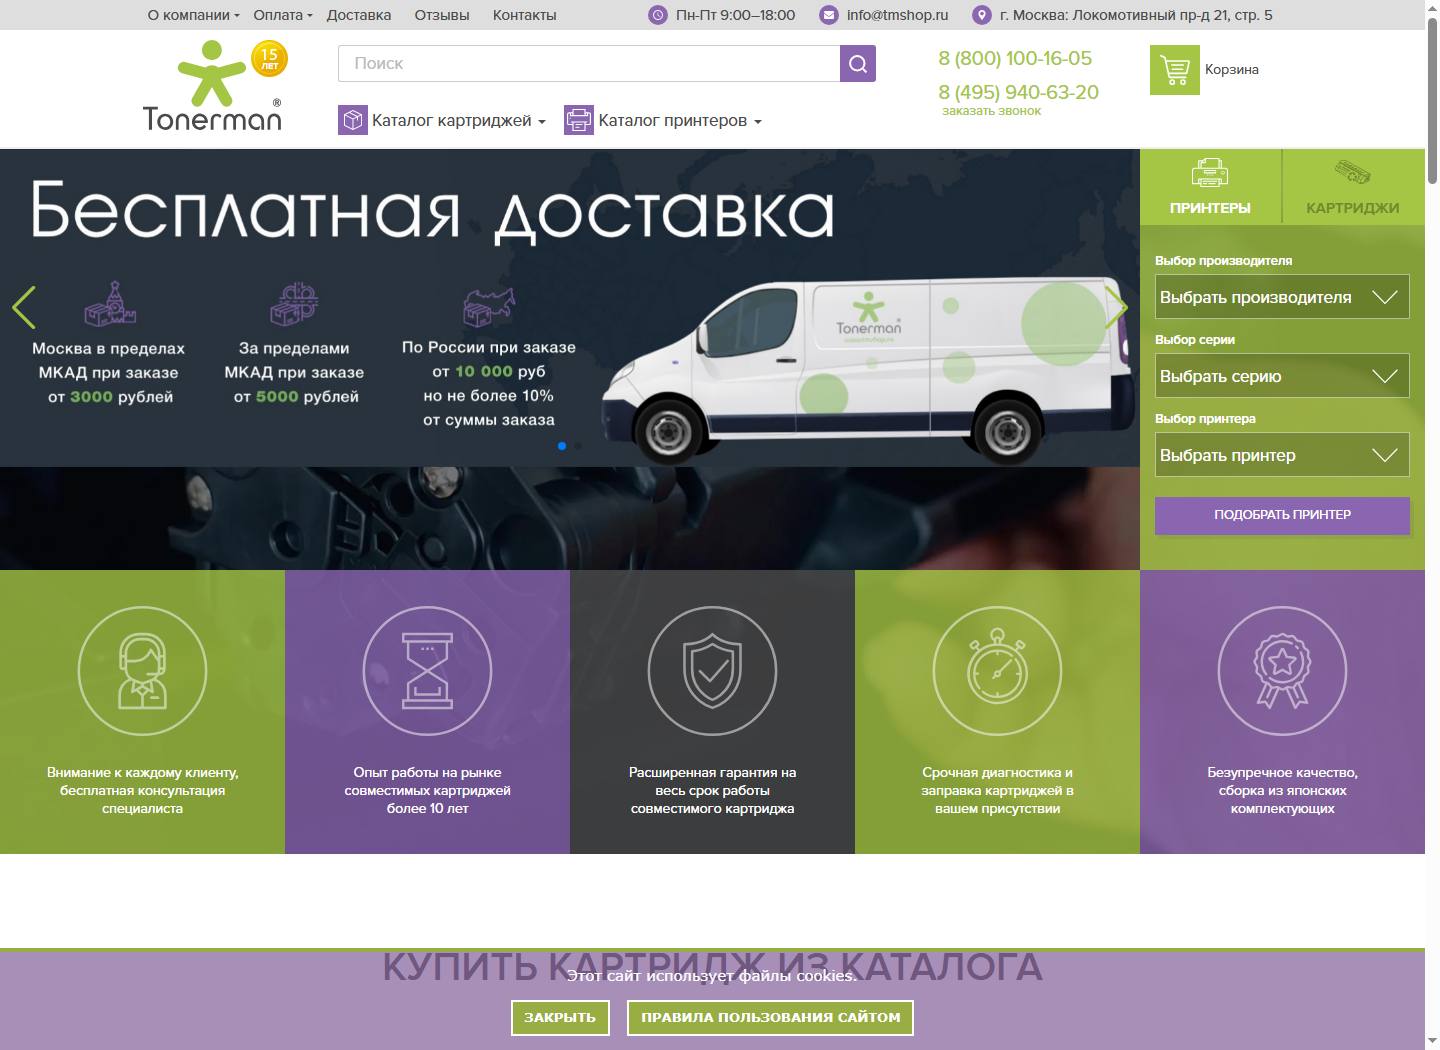Open the Контакты page

pos(525,15)
